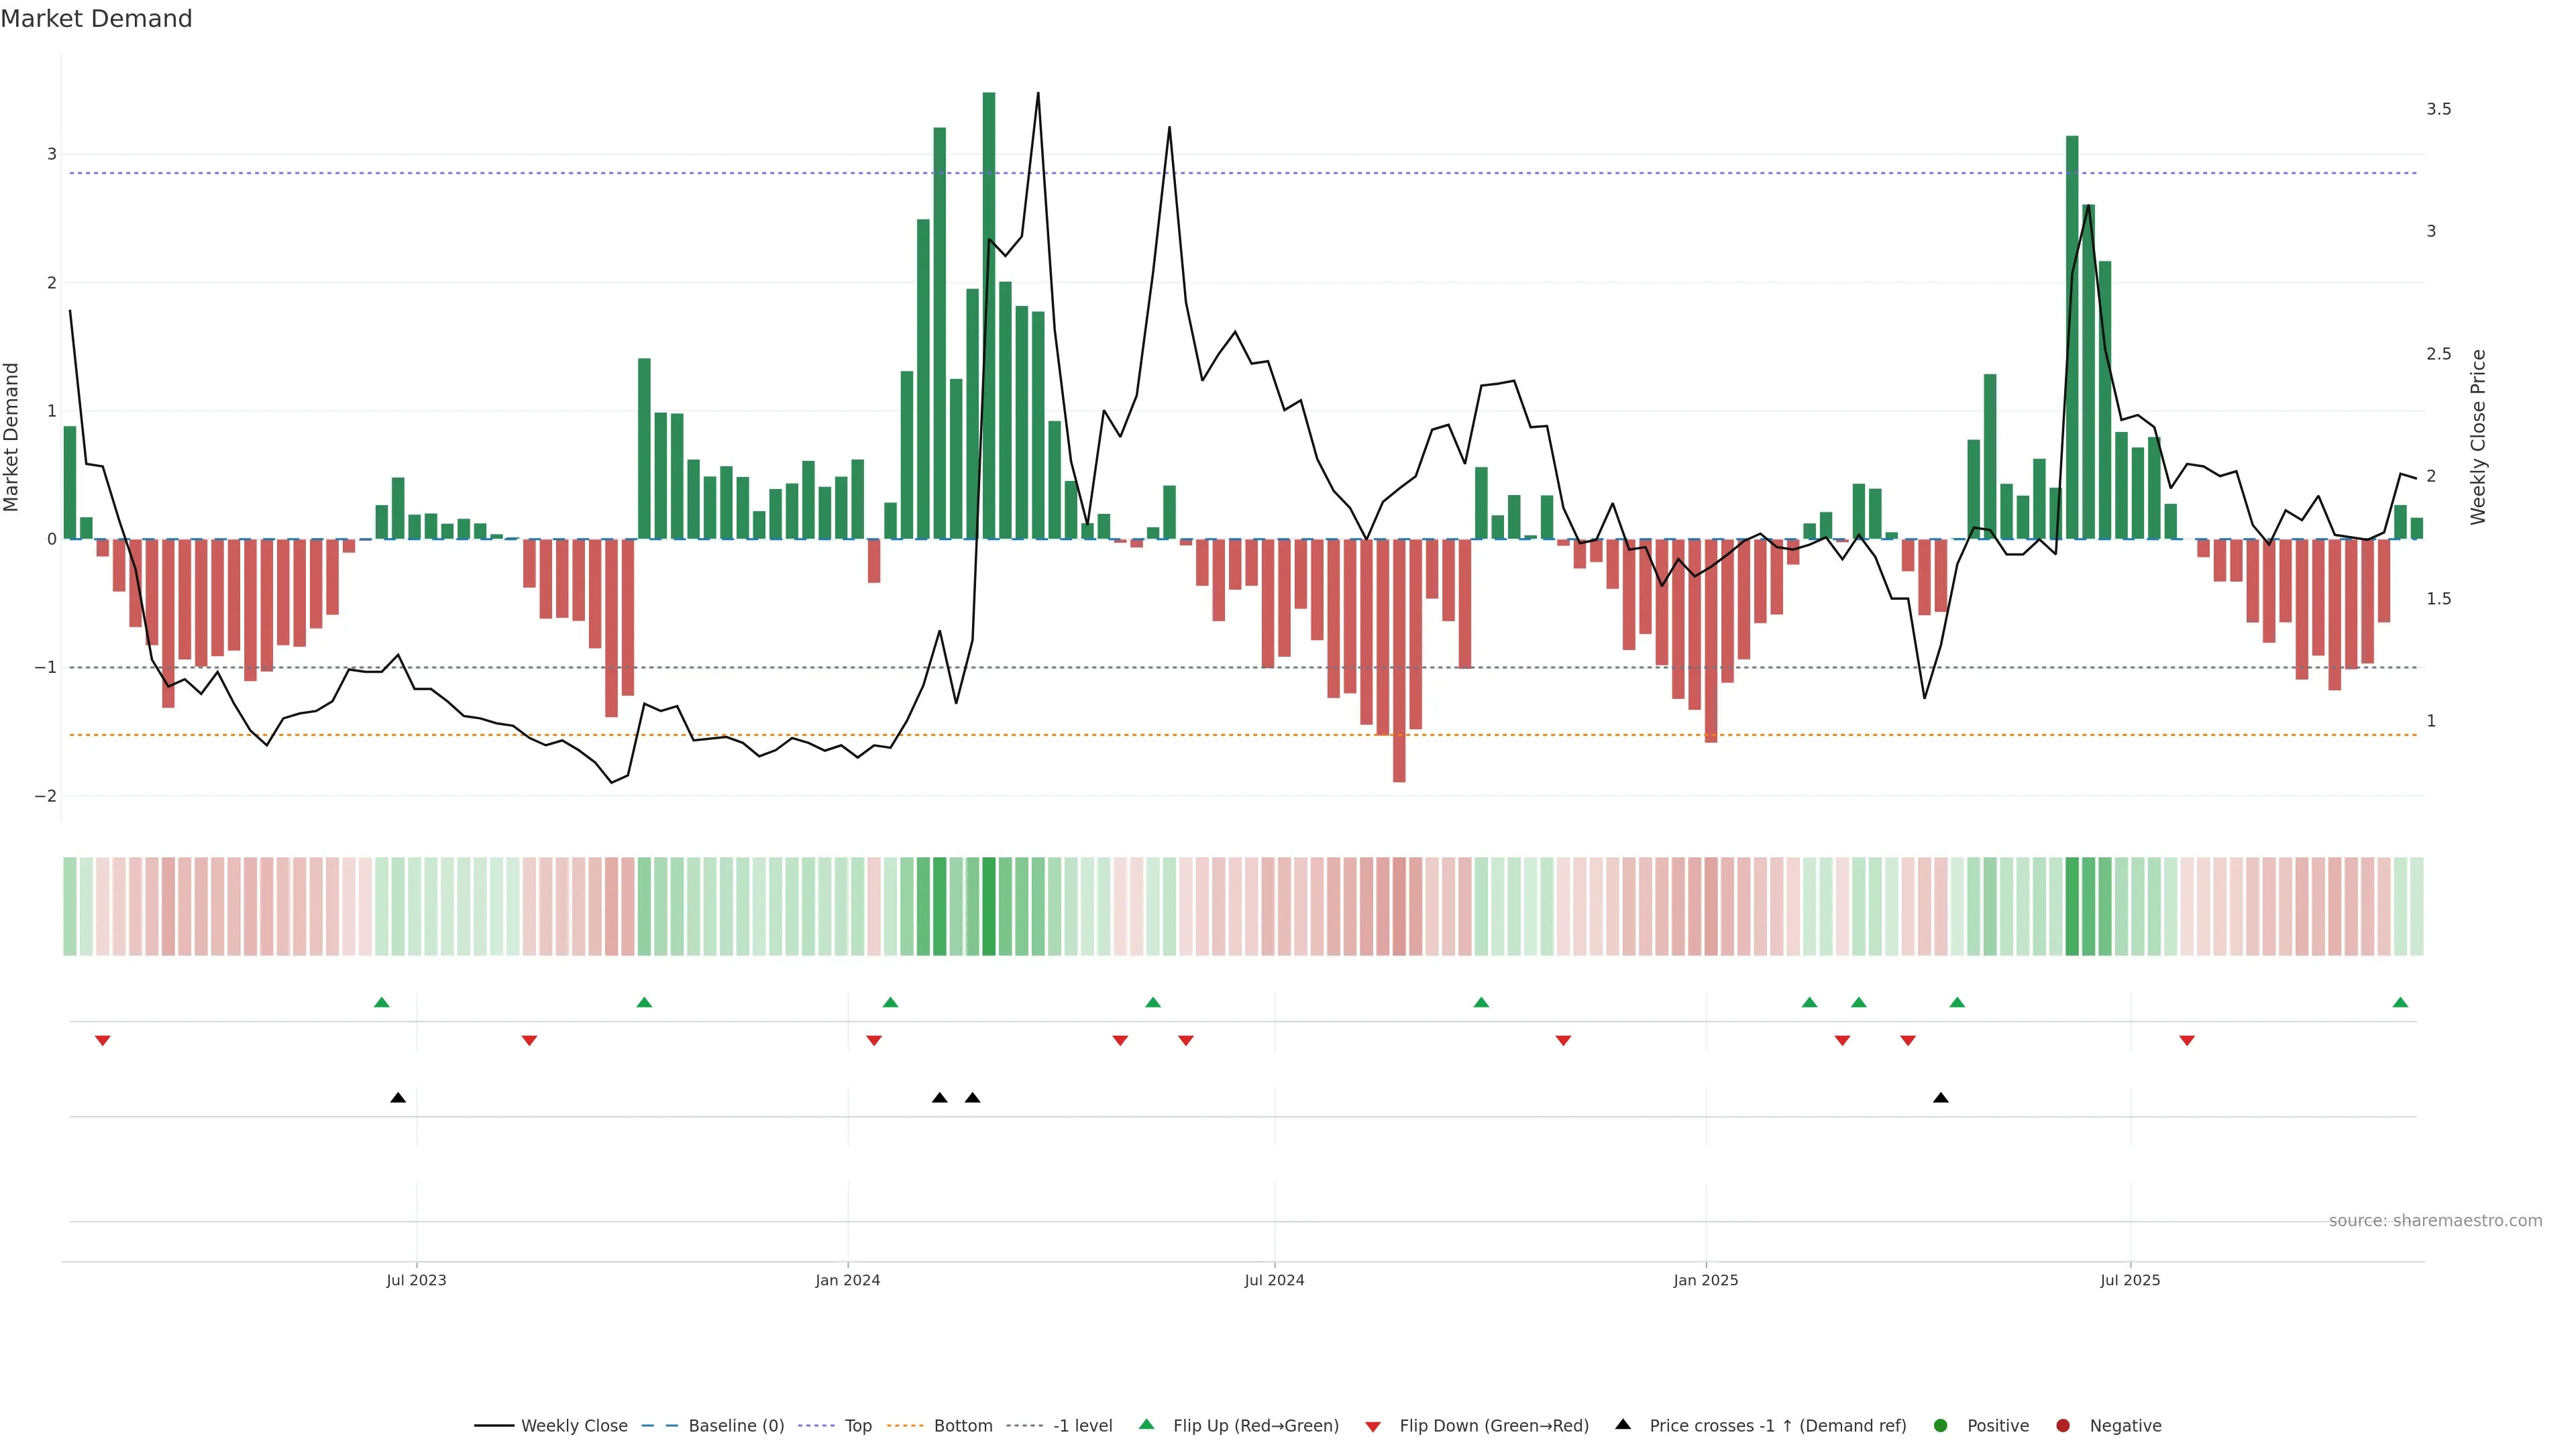The image size is (2576, 1449).
Task: Click the green triangle icon beside Flip Up legend
Action: [1147, 1424]
